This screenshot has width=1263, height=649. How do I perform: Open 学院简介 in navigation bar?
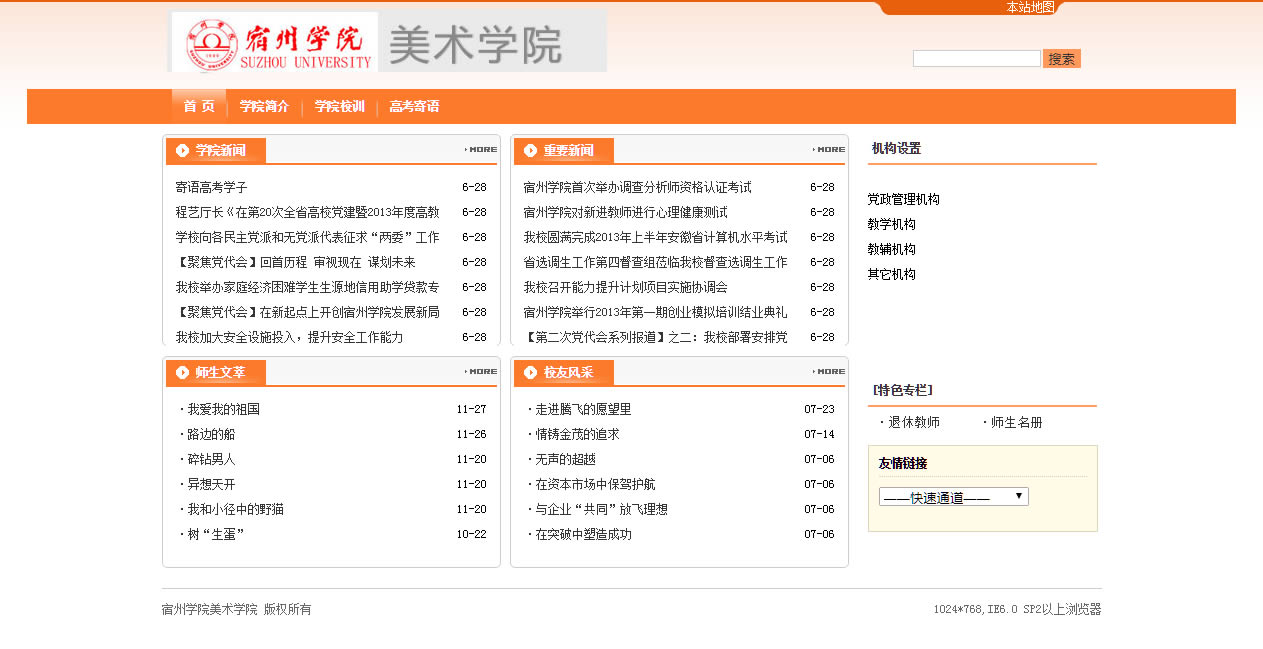click(264, 107)
